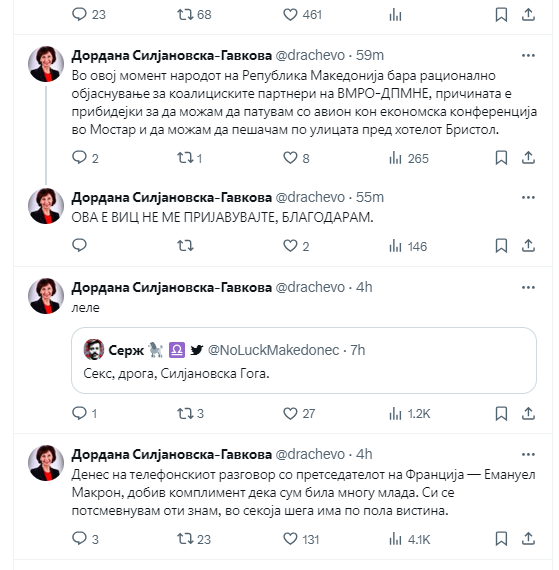Share the 59m tweet about ВМРО-ДПМНЕ
559x570 pixels.
click(x=528, y=158)
